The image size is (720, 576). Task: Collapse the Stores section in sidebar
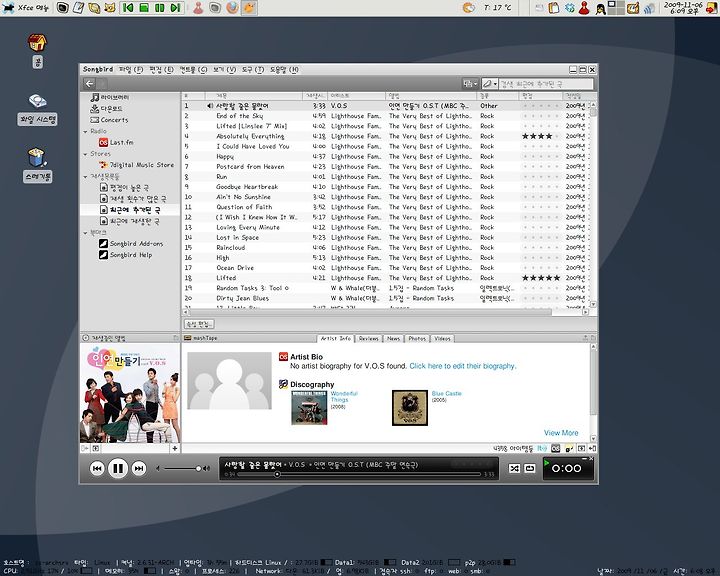pos(85,154)
